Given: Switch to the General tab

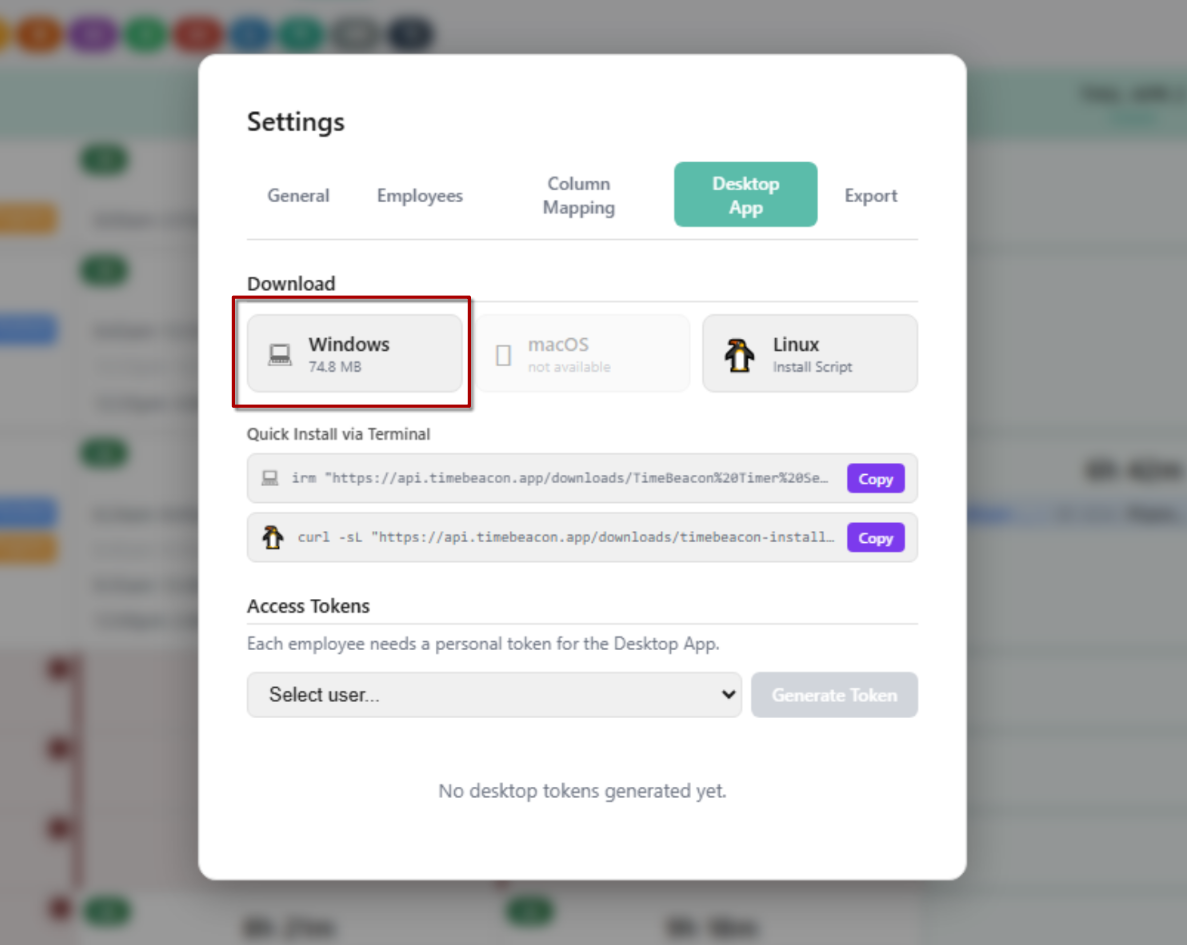Looking at the screenshot, I should pos(298,195).
